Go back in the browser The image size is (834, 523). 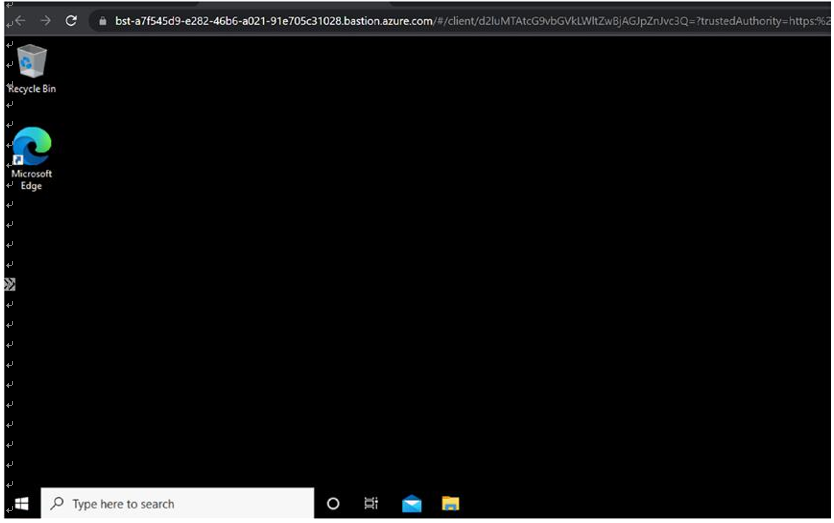coord(20,21)
